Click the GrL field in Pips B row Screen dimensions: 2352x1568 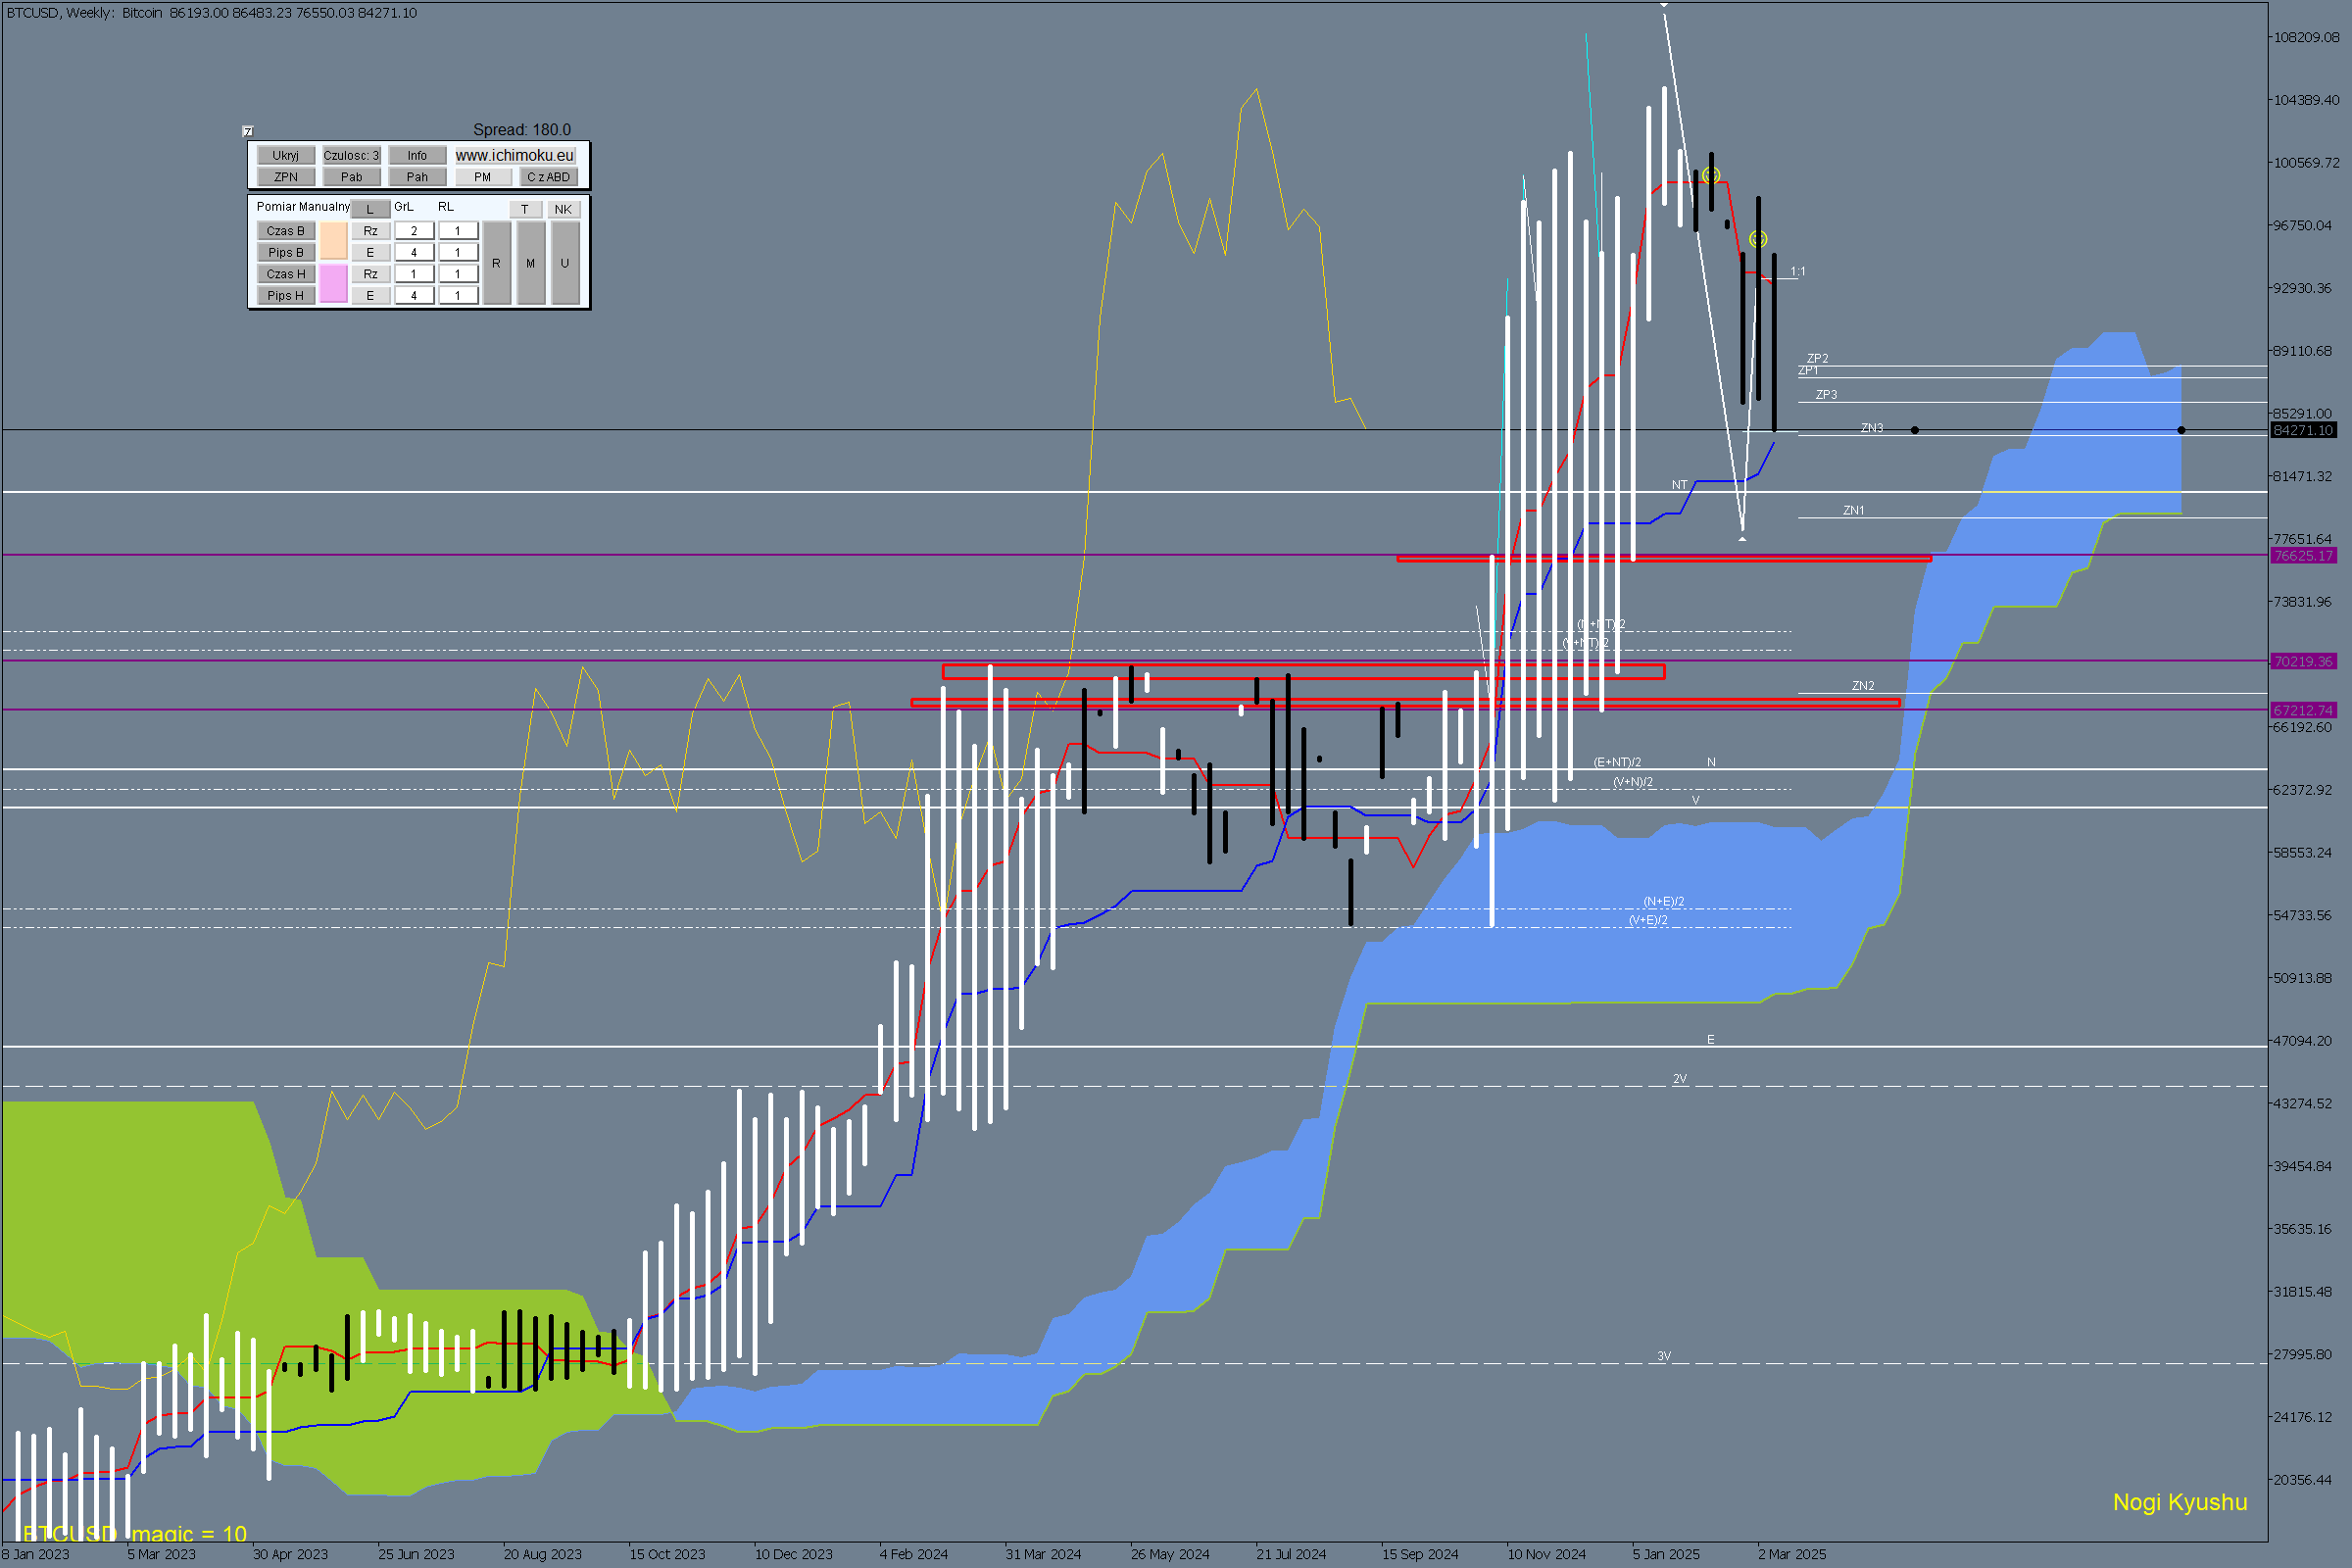point(414,252)
